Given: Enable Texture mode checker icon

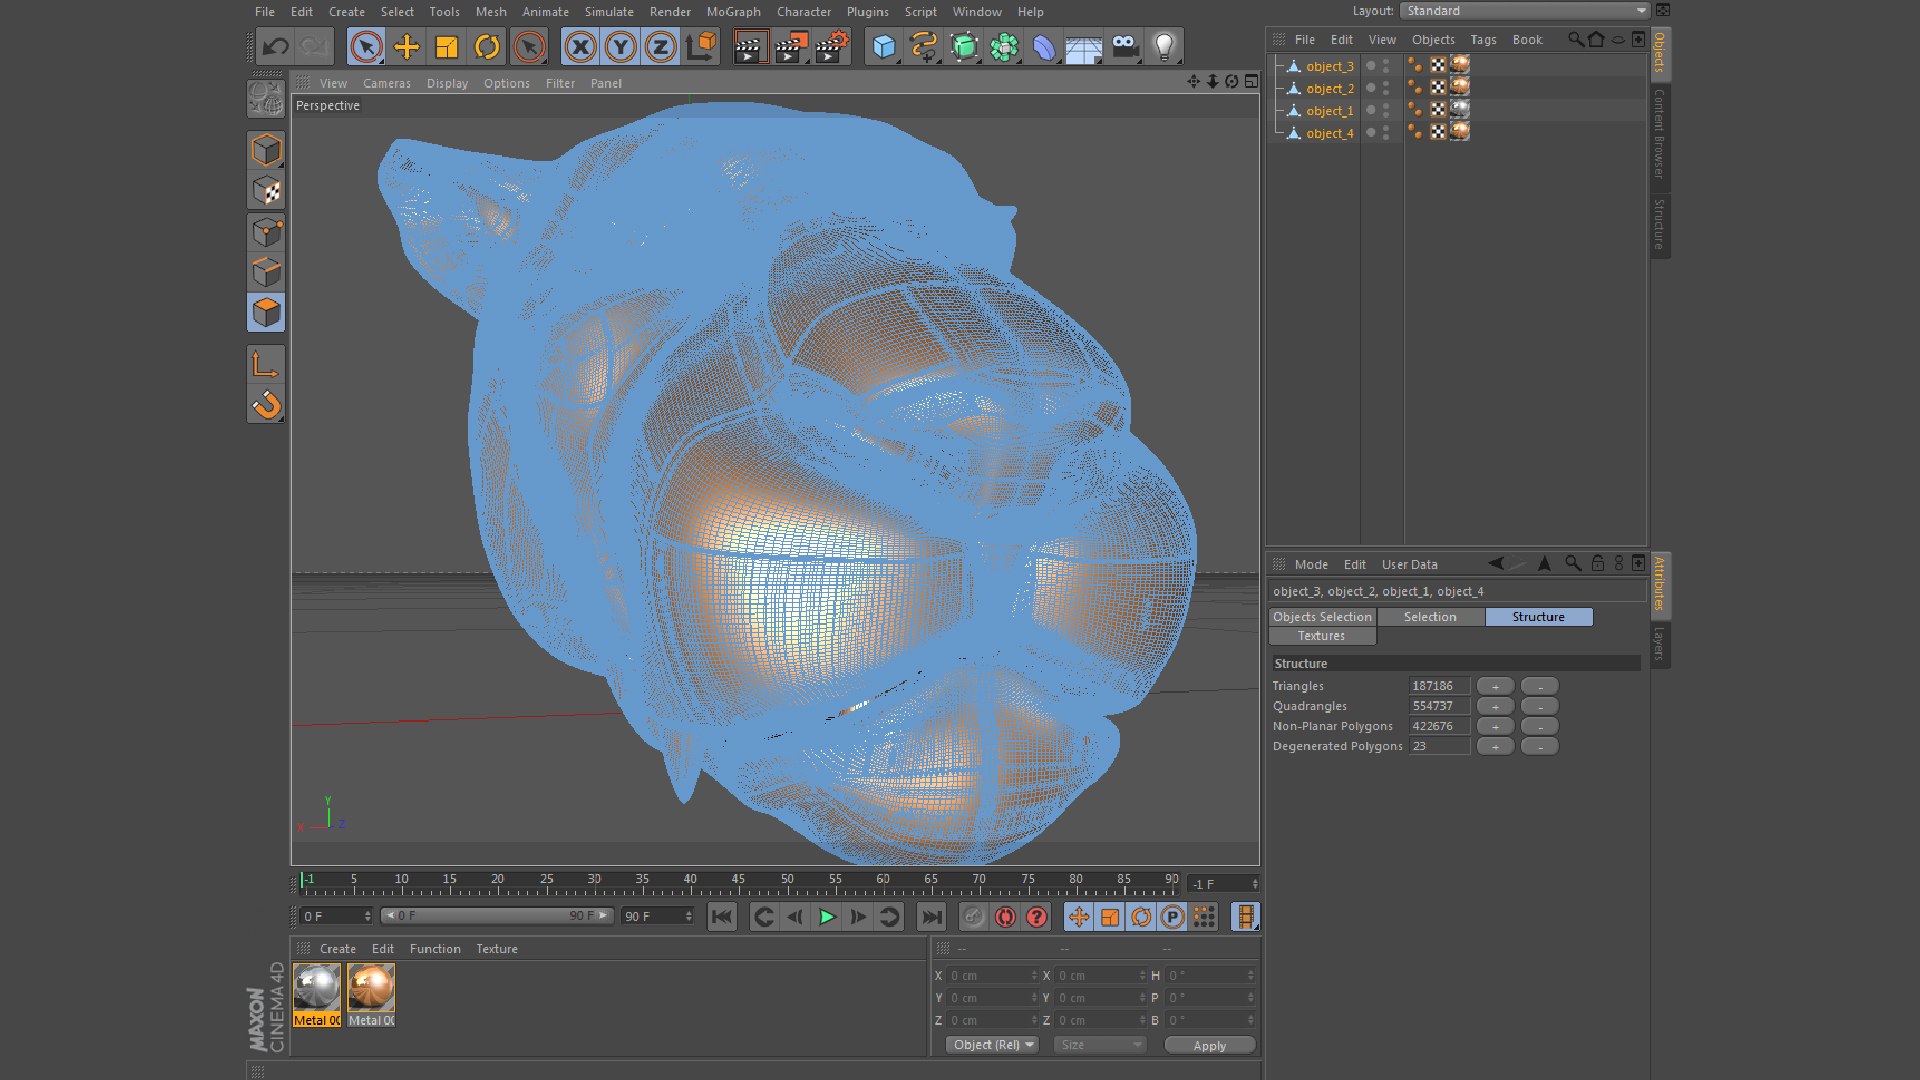Looking at the screenshot, I should (x=266, y=191).
